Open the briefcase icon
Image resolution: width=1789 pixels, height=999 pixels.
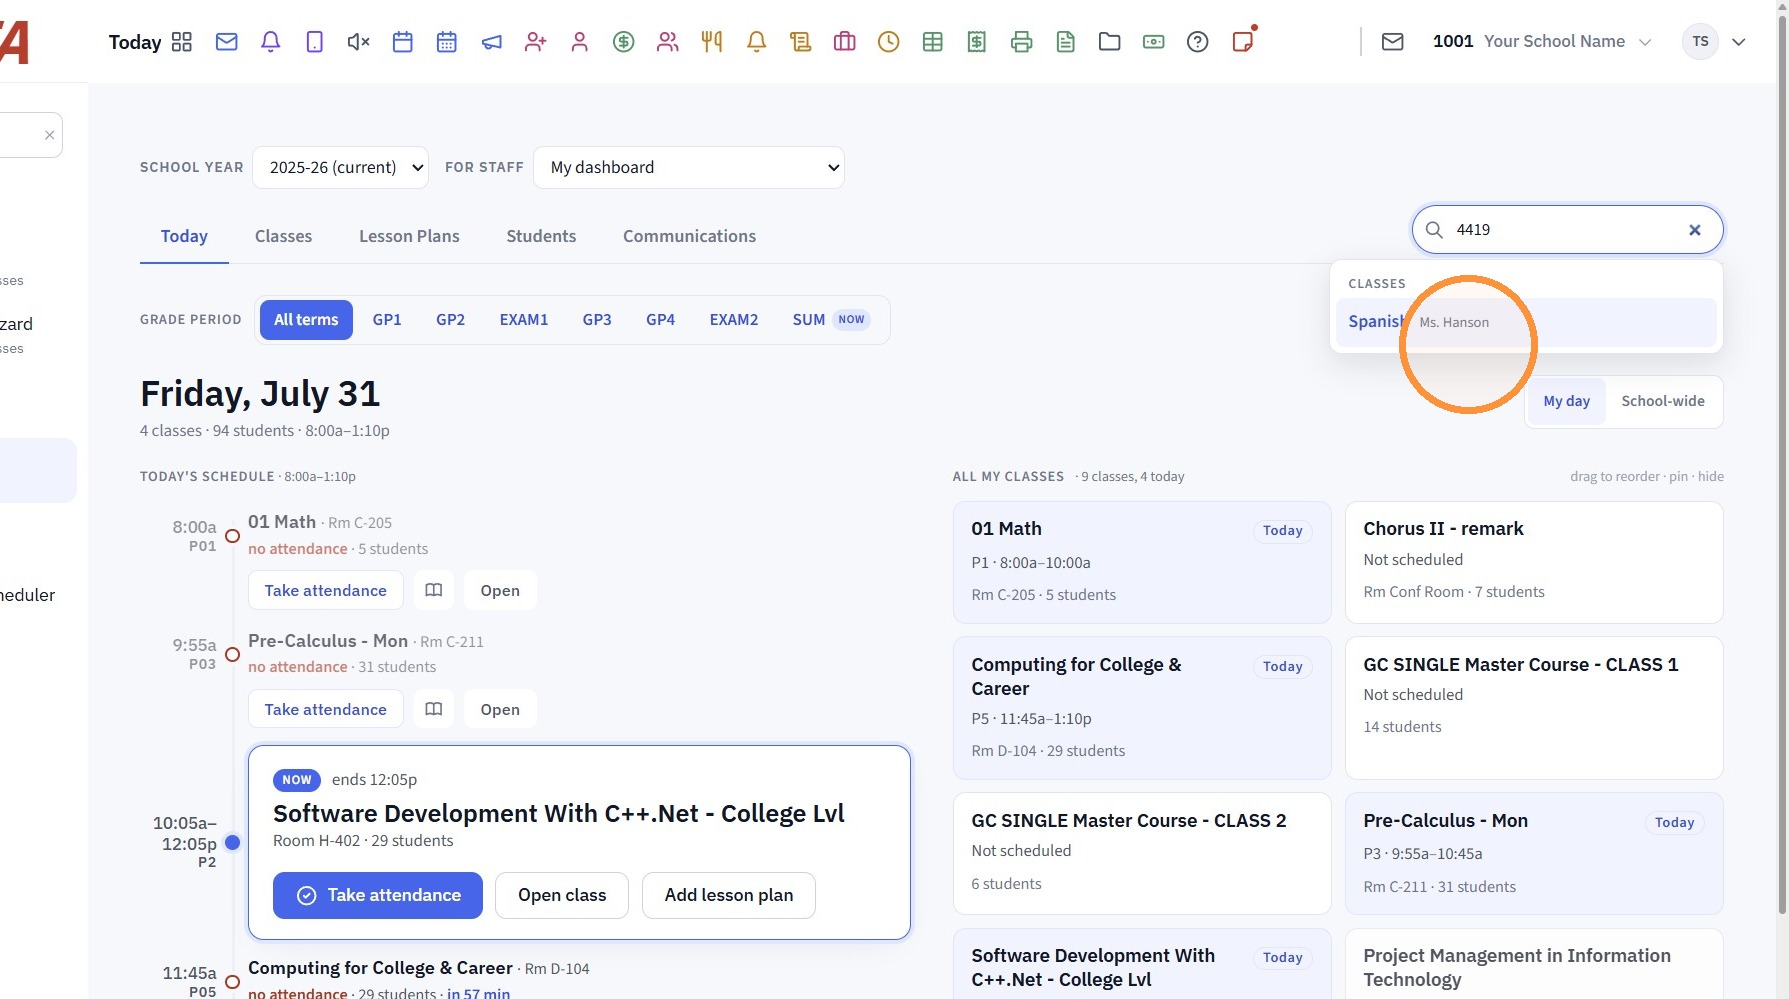pyautogui.click(x=845, y=42)
